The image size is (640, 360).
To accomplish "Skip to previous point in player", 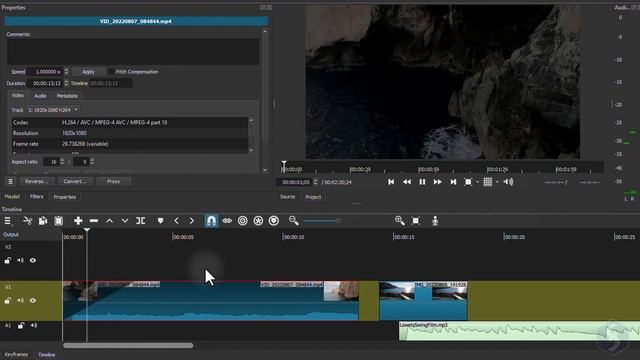I will point(391,182).
